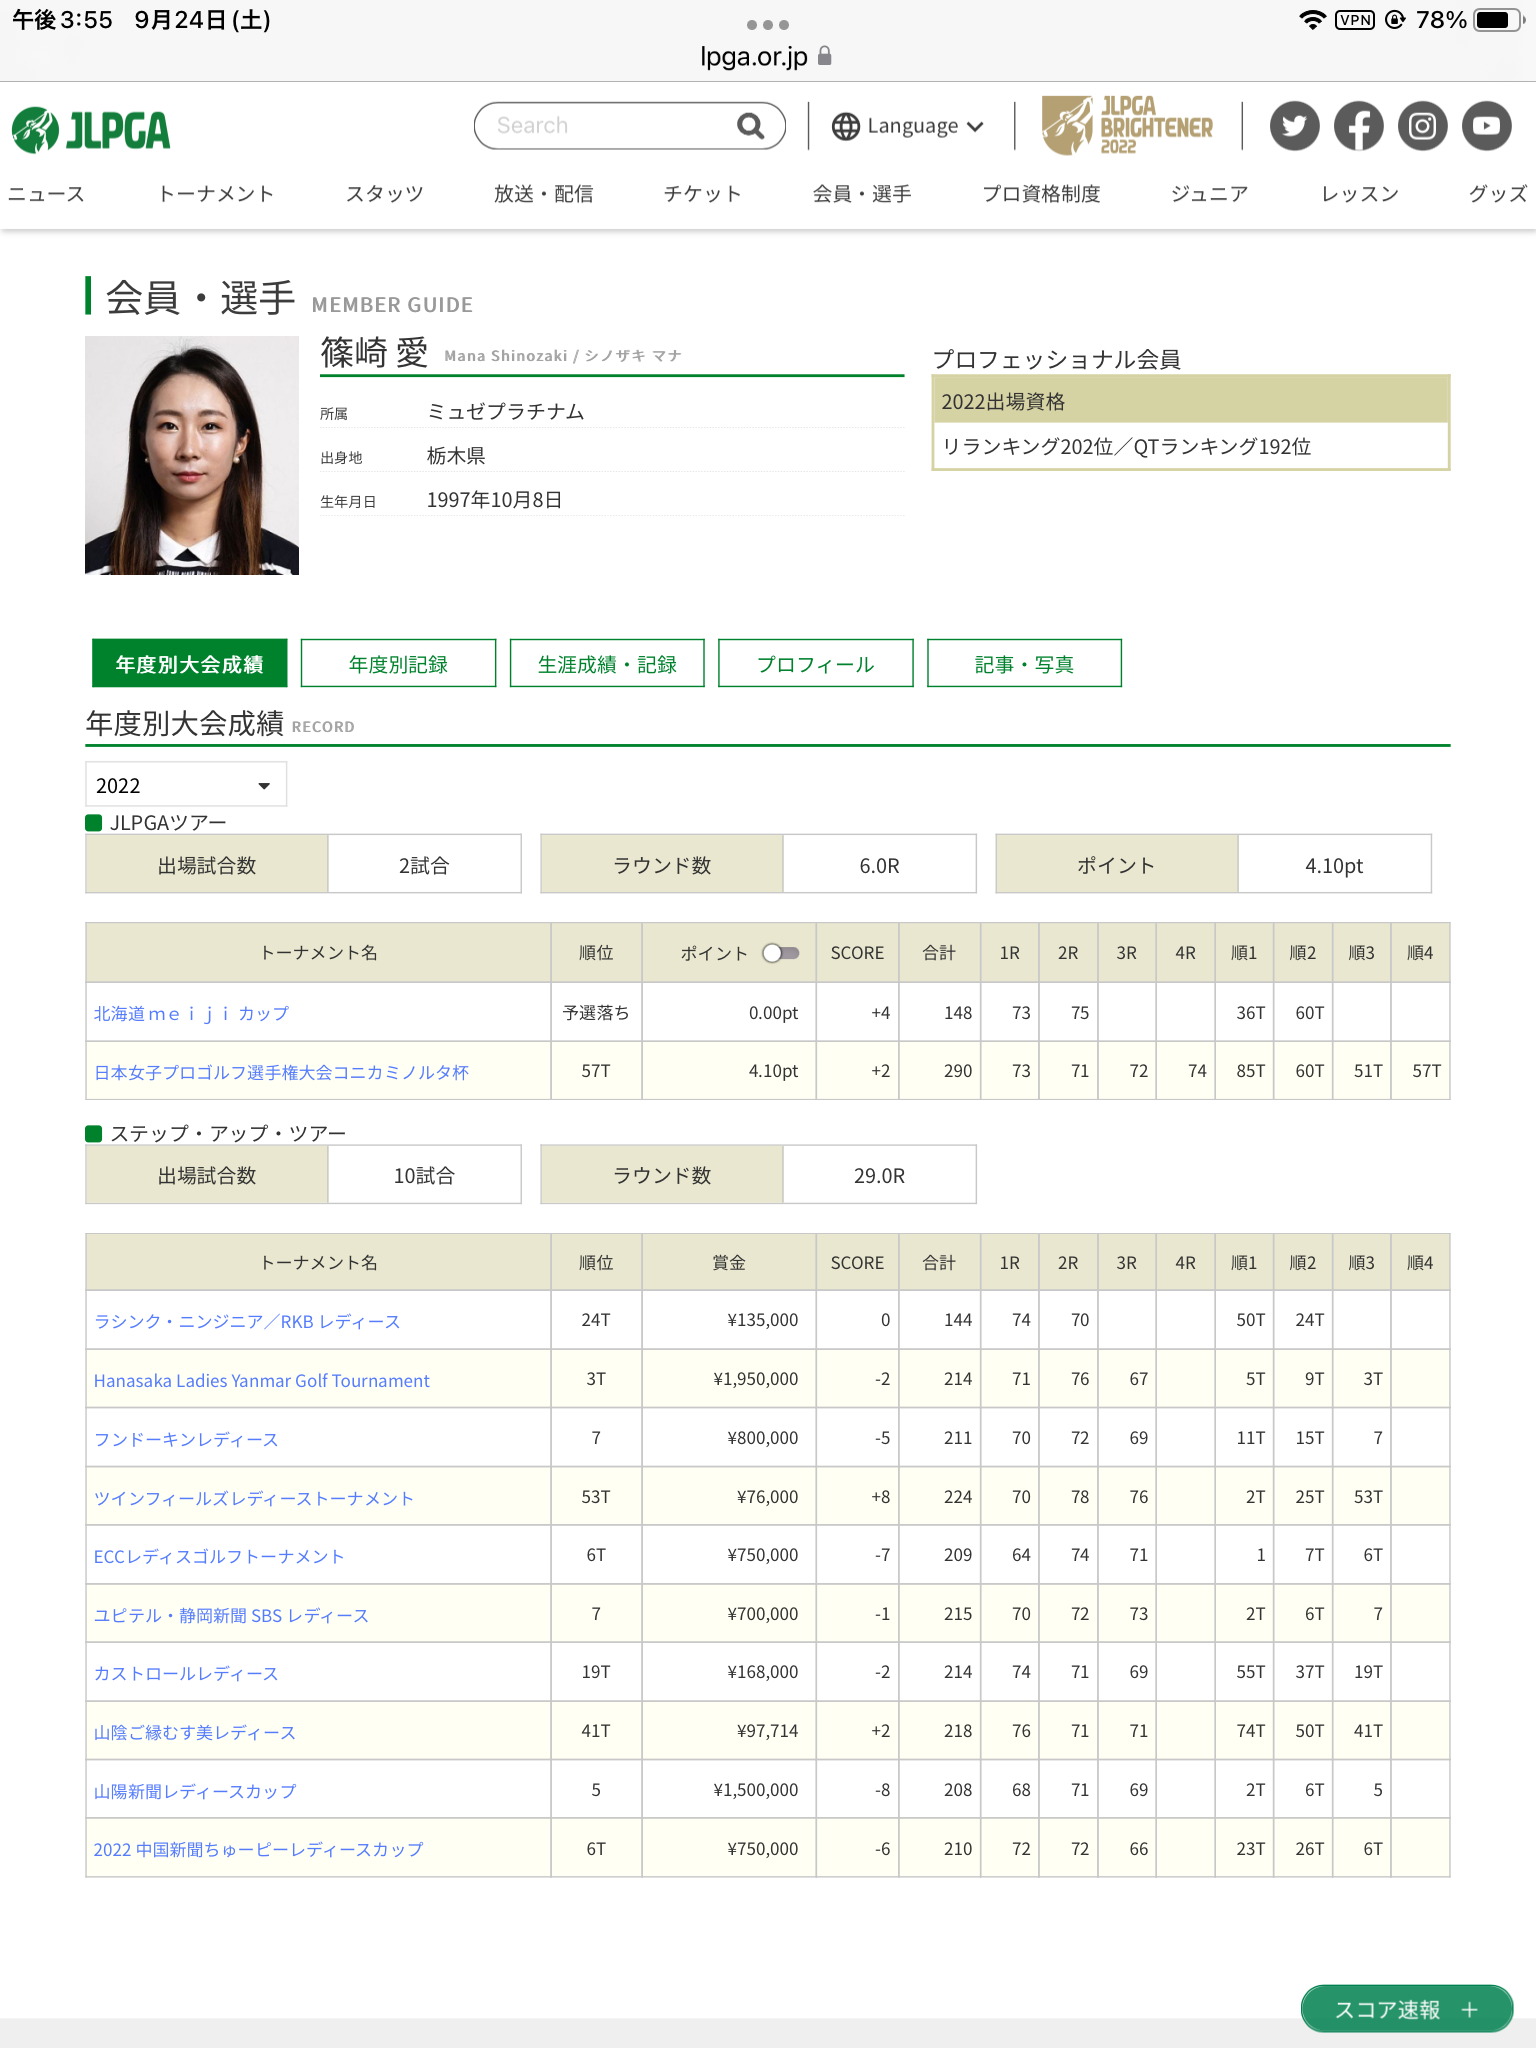This screenshot has width=1536, height=2048.
Task: Open the 会員・選手 menu
Action: click(862, 194)
